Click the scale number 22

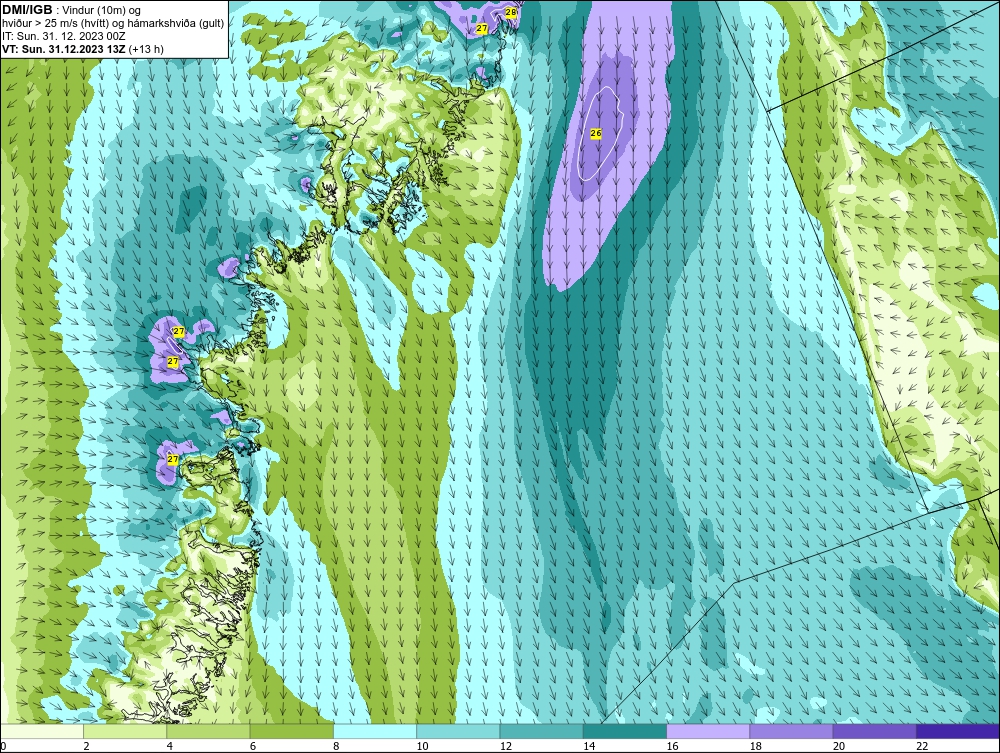point(922,747)
